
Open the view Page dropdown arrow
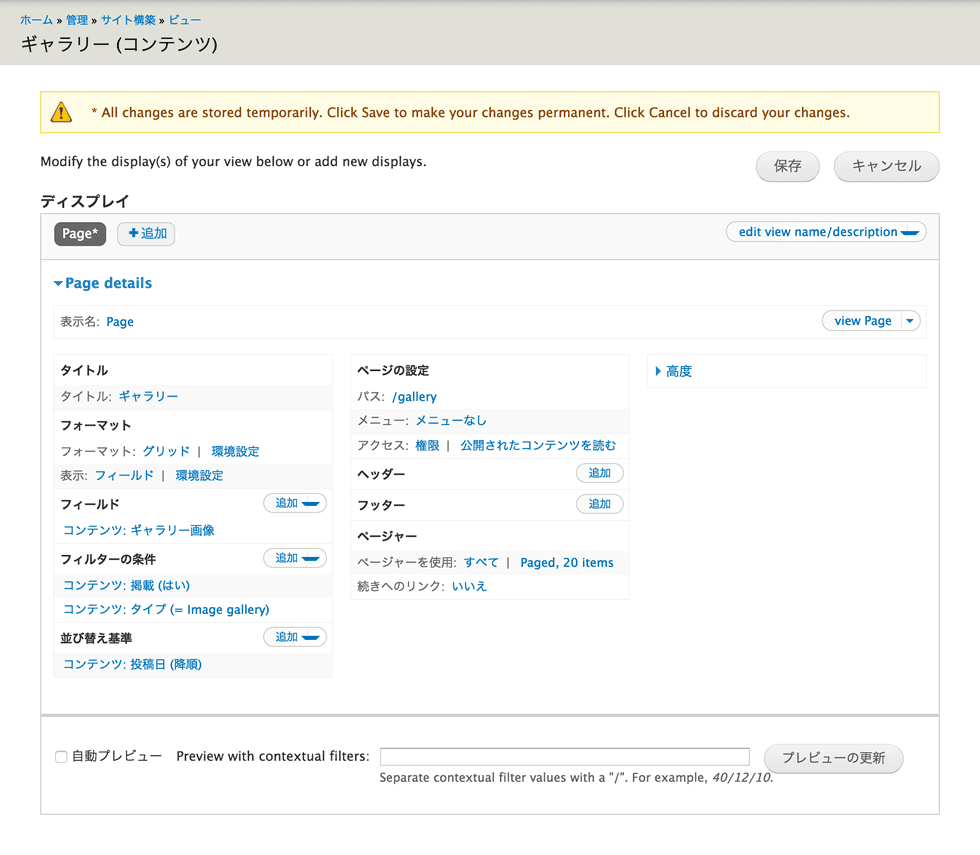(x=911, y=321)
